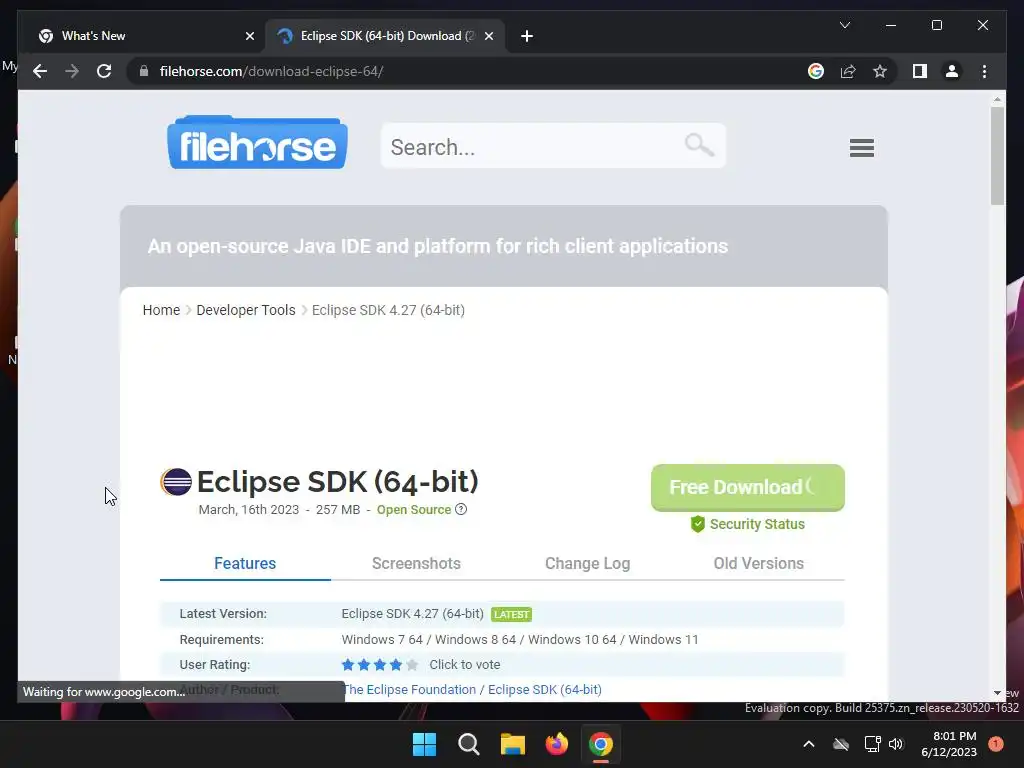The image size is (1024, 768).
Task: Open the network status tray icon
Action: [x=872, y=744]
